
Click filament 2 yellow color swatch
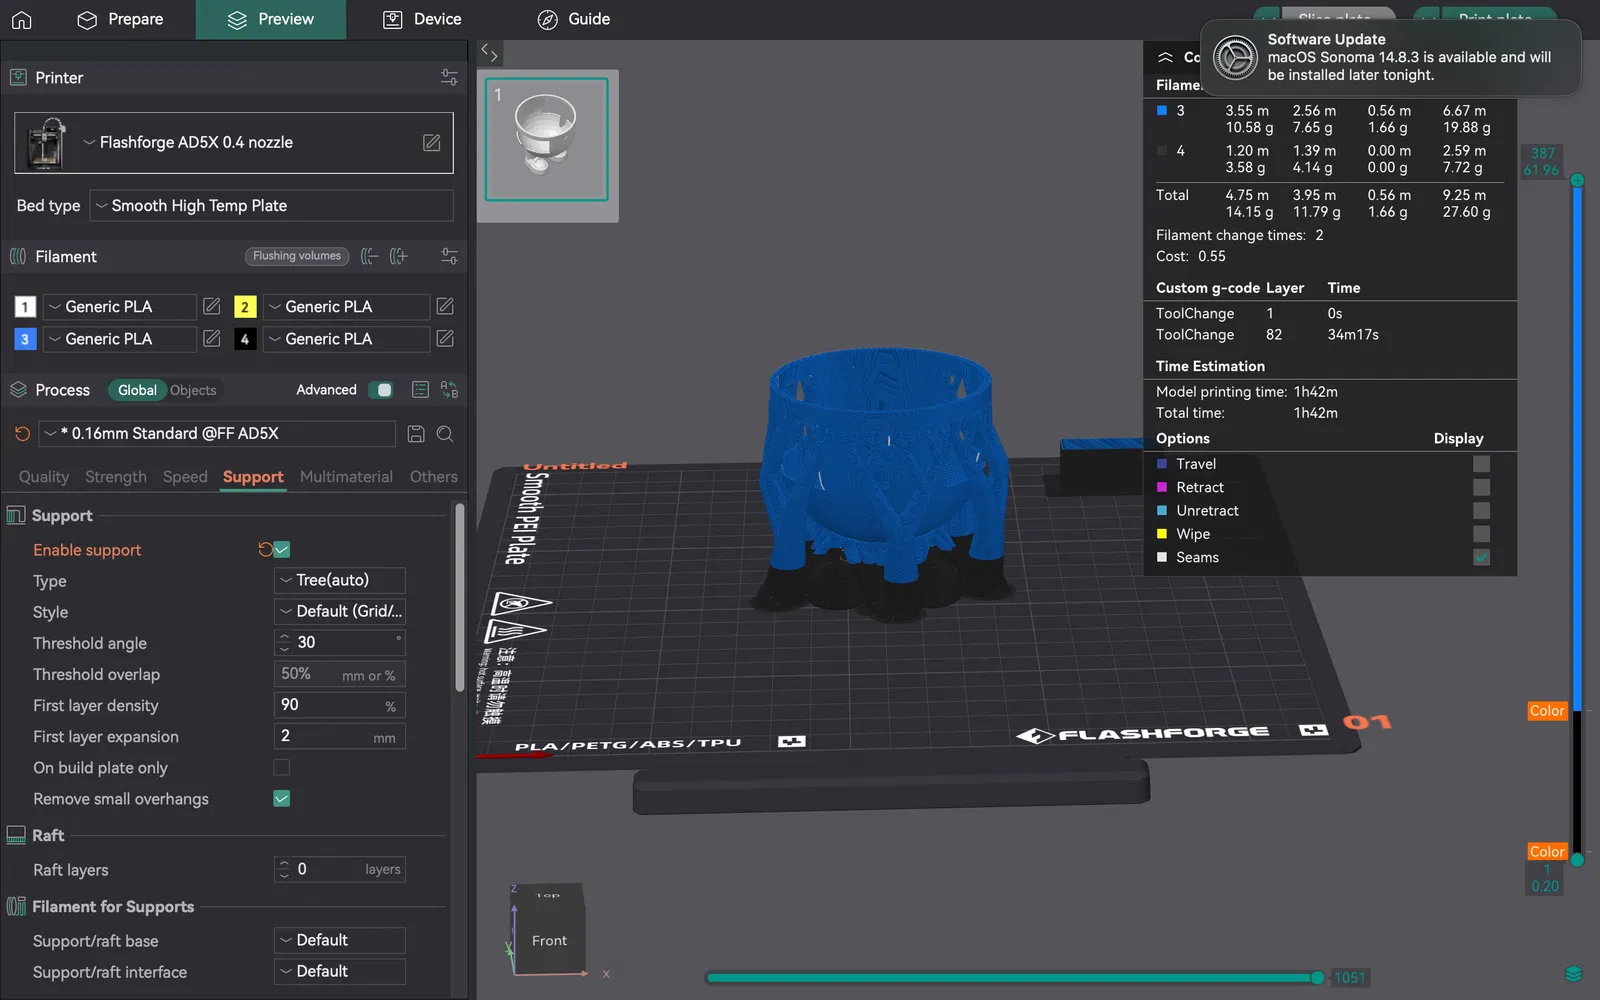tap(245, 307)
